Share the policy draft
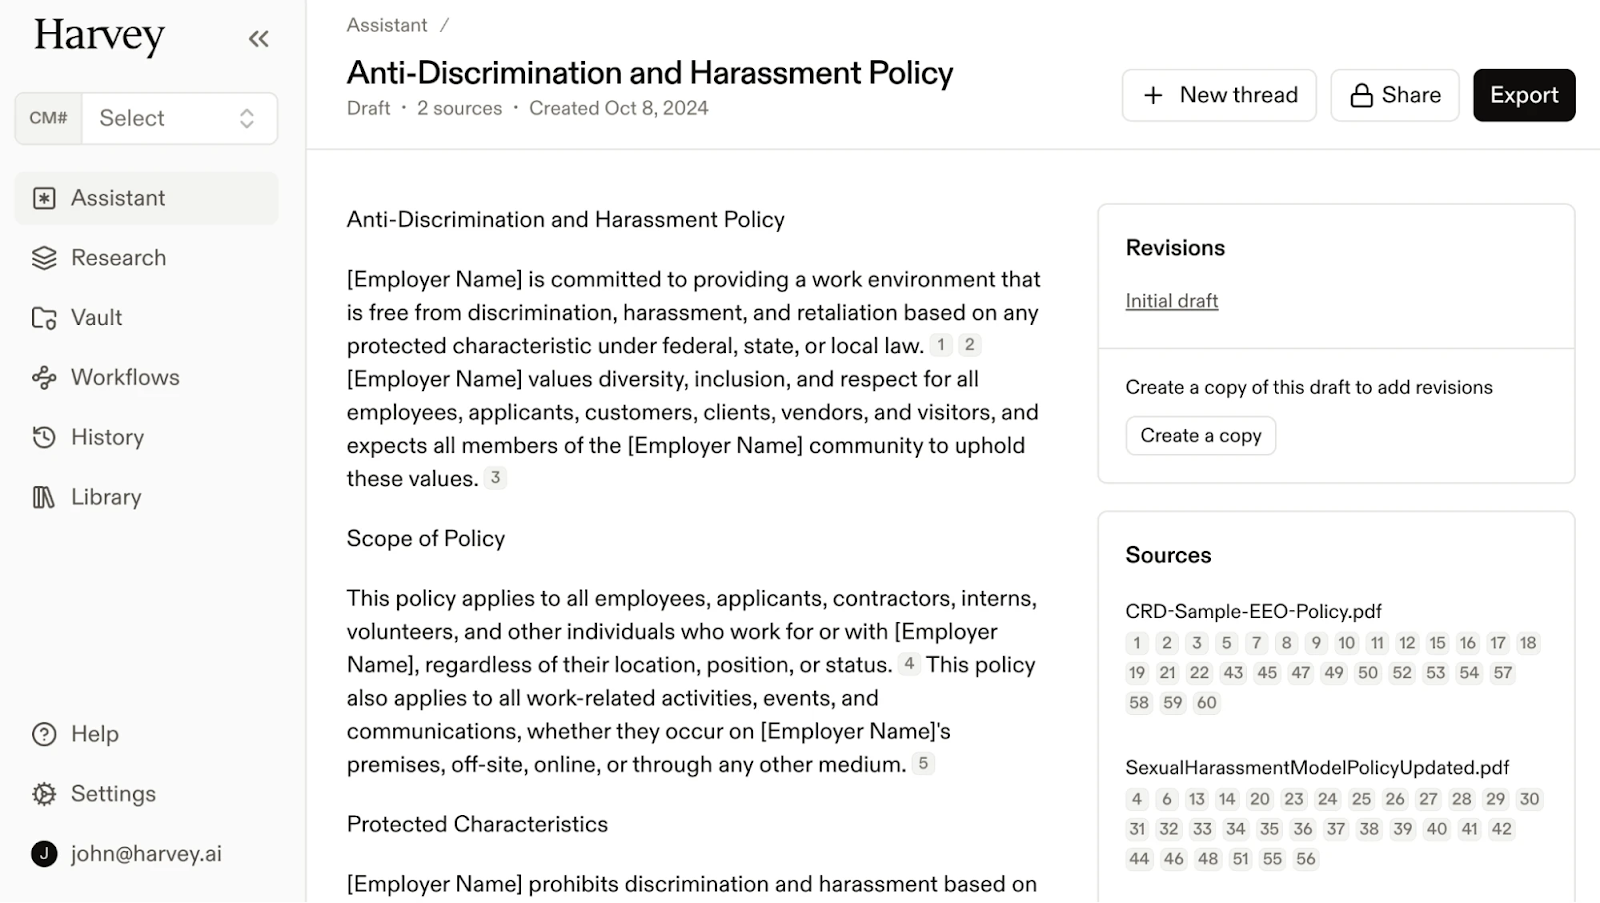 tap(1394, 95)
